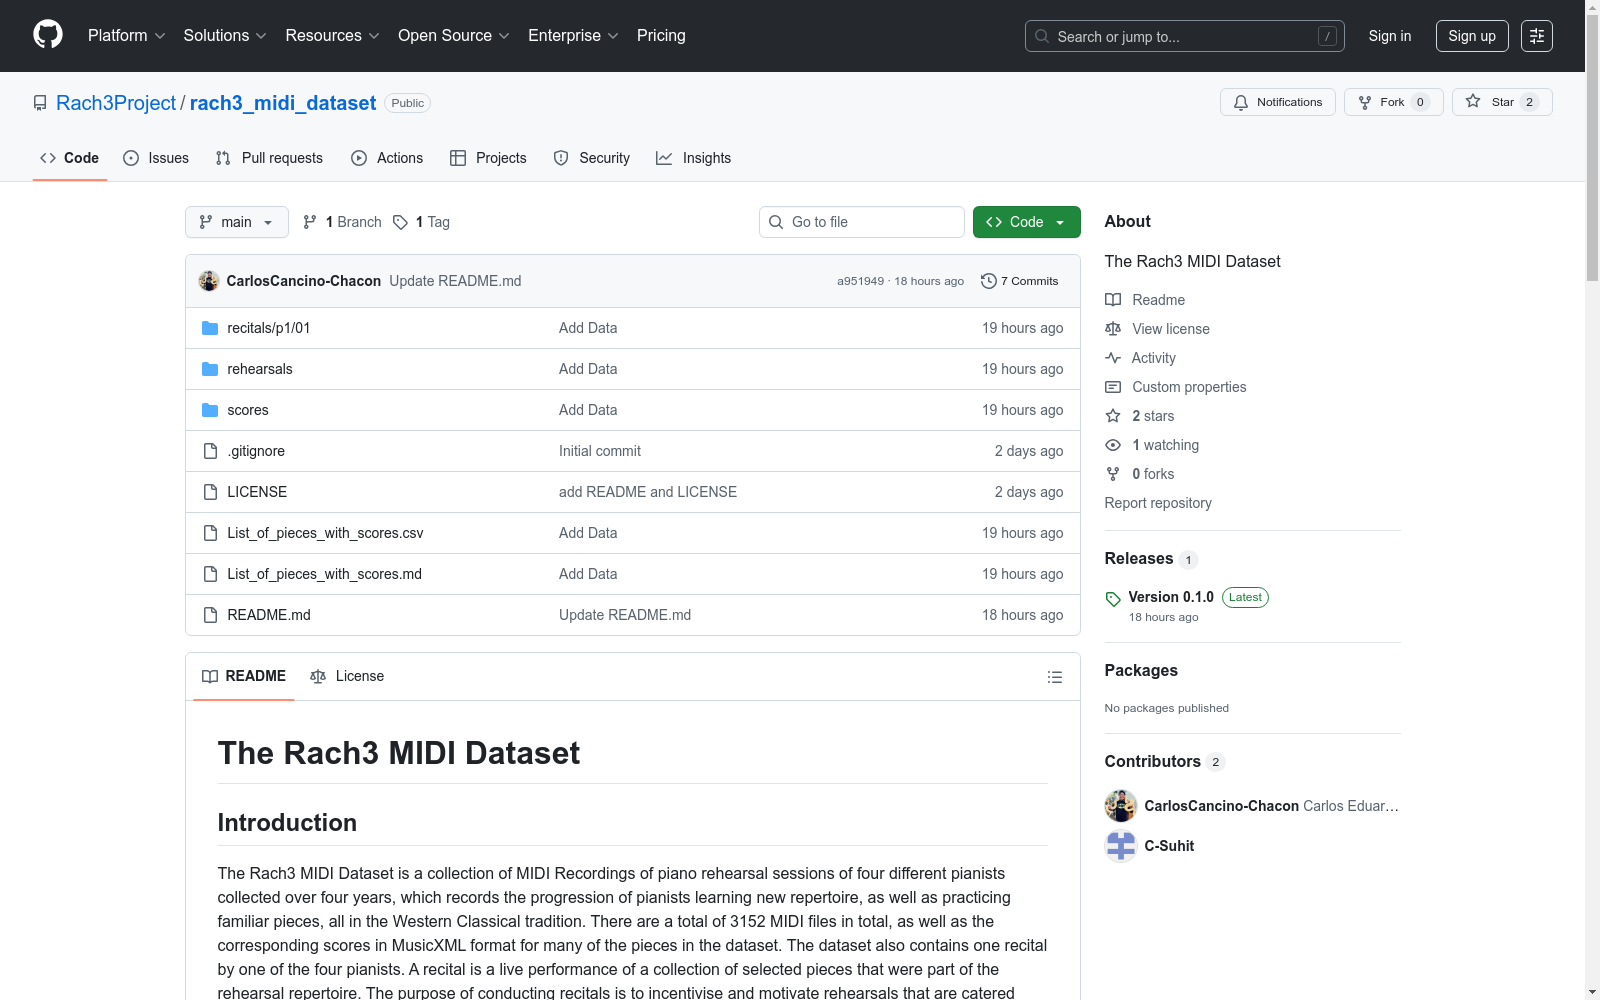Click the Sign in link
The image size is (1600, 1000).
click(x=1390, y=36)
